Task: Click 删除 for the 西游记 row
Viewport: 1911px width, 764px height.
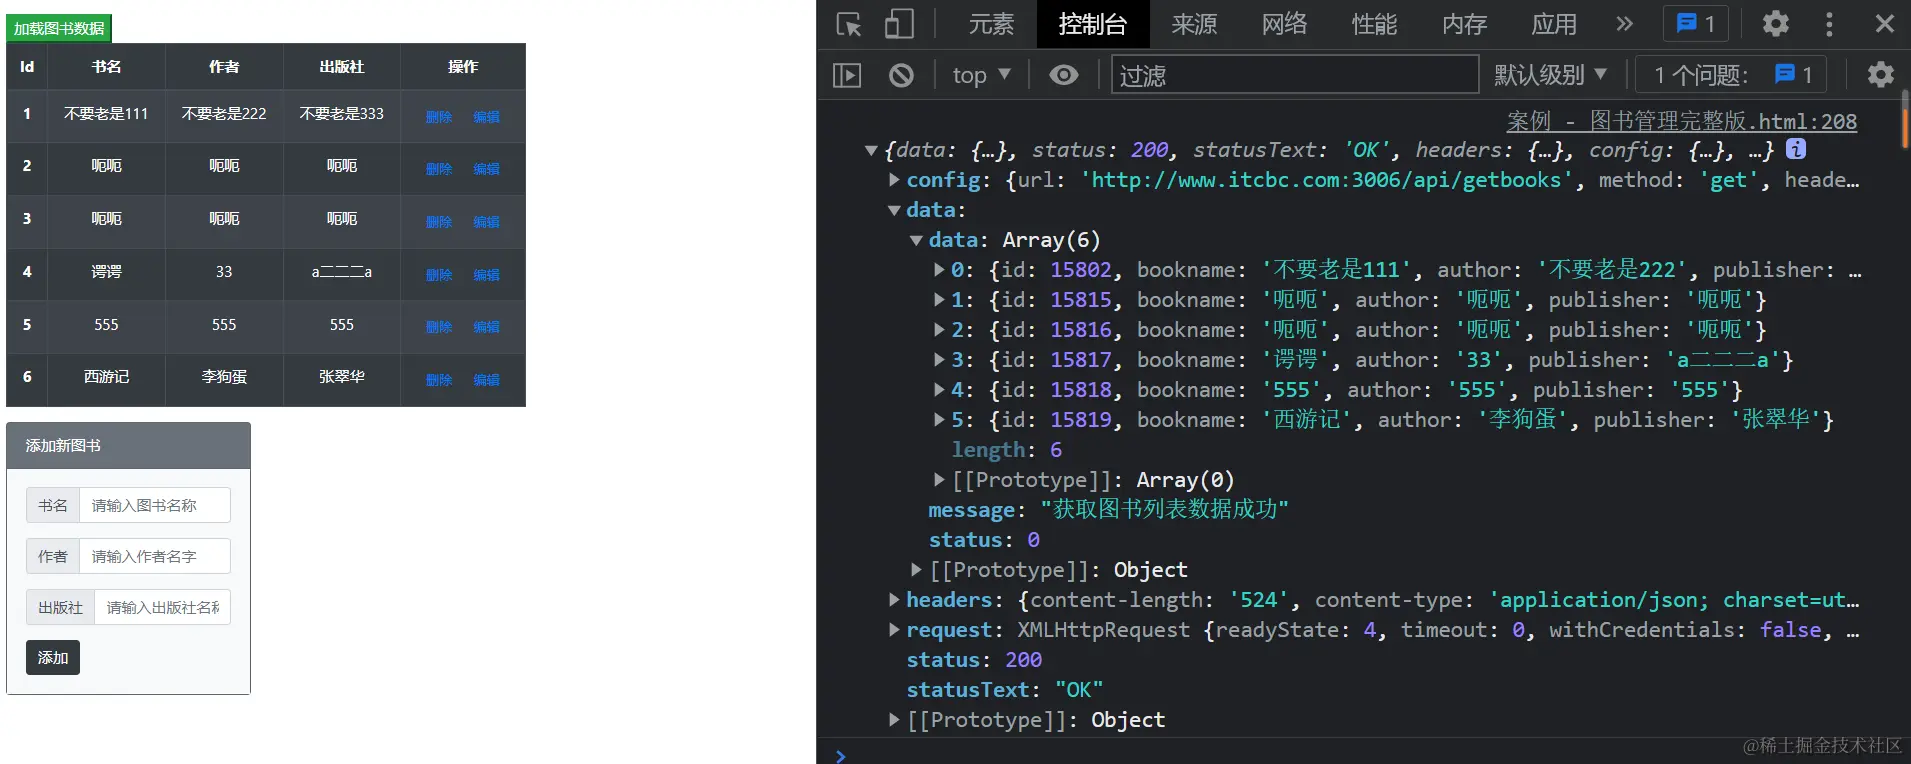Action: (439, 380)
